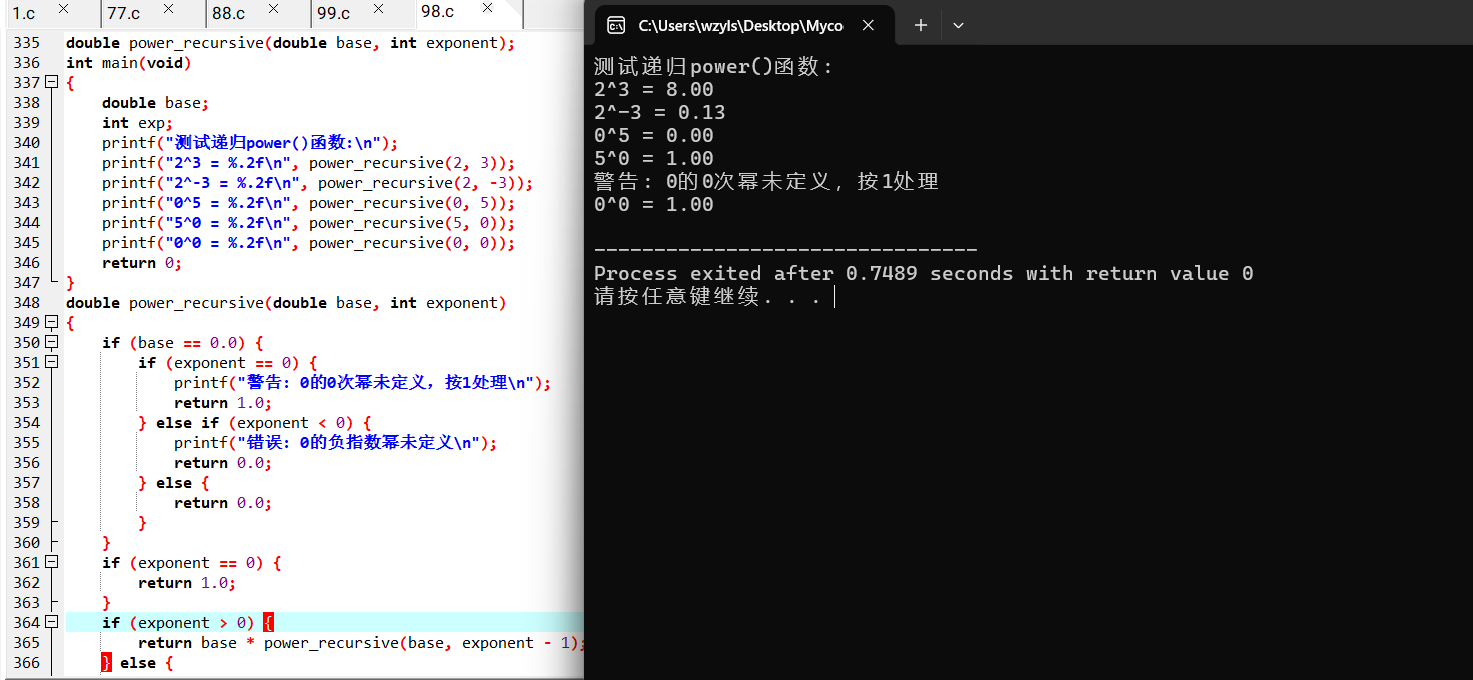Click the "return 0;" line
Image resolution: width=1473 pixels, height=680 pixels.
pyautogui.click(x=142, y=263)
